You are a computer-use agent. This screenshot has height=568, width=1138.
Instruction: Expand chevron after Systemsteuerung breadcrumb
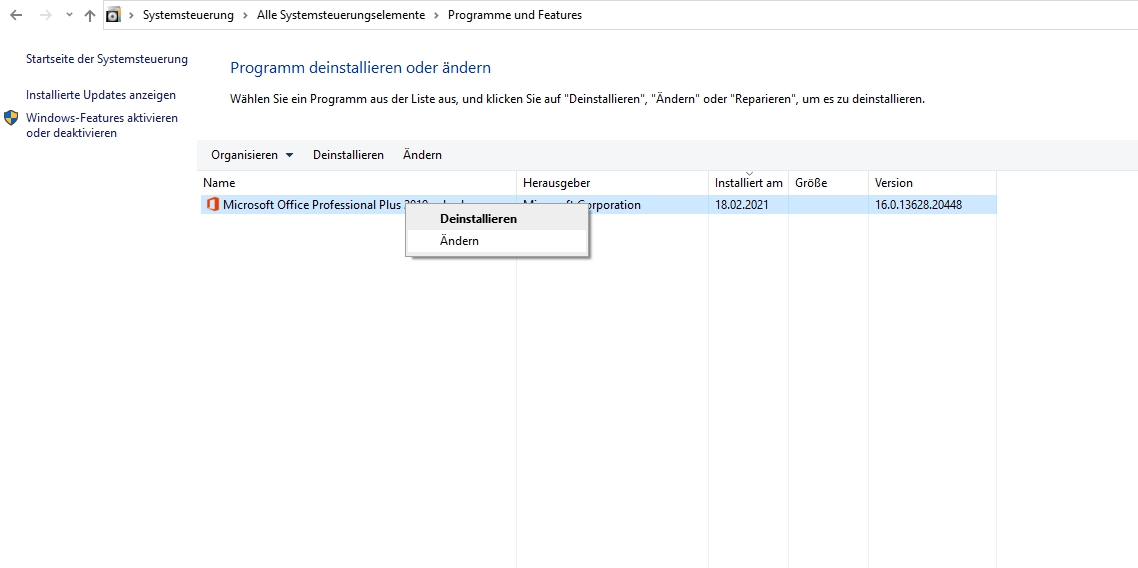point(245,15)
